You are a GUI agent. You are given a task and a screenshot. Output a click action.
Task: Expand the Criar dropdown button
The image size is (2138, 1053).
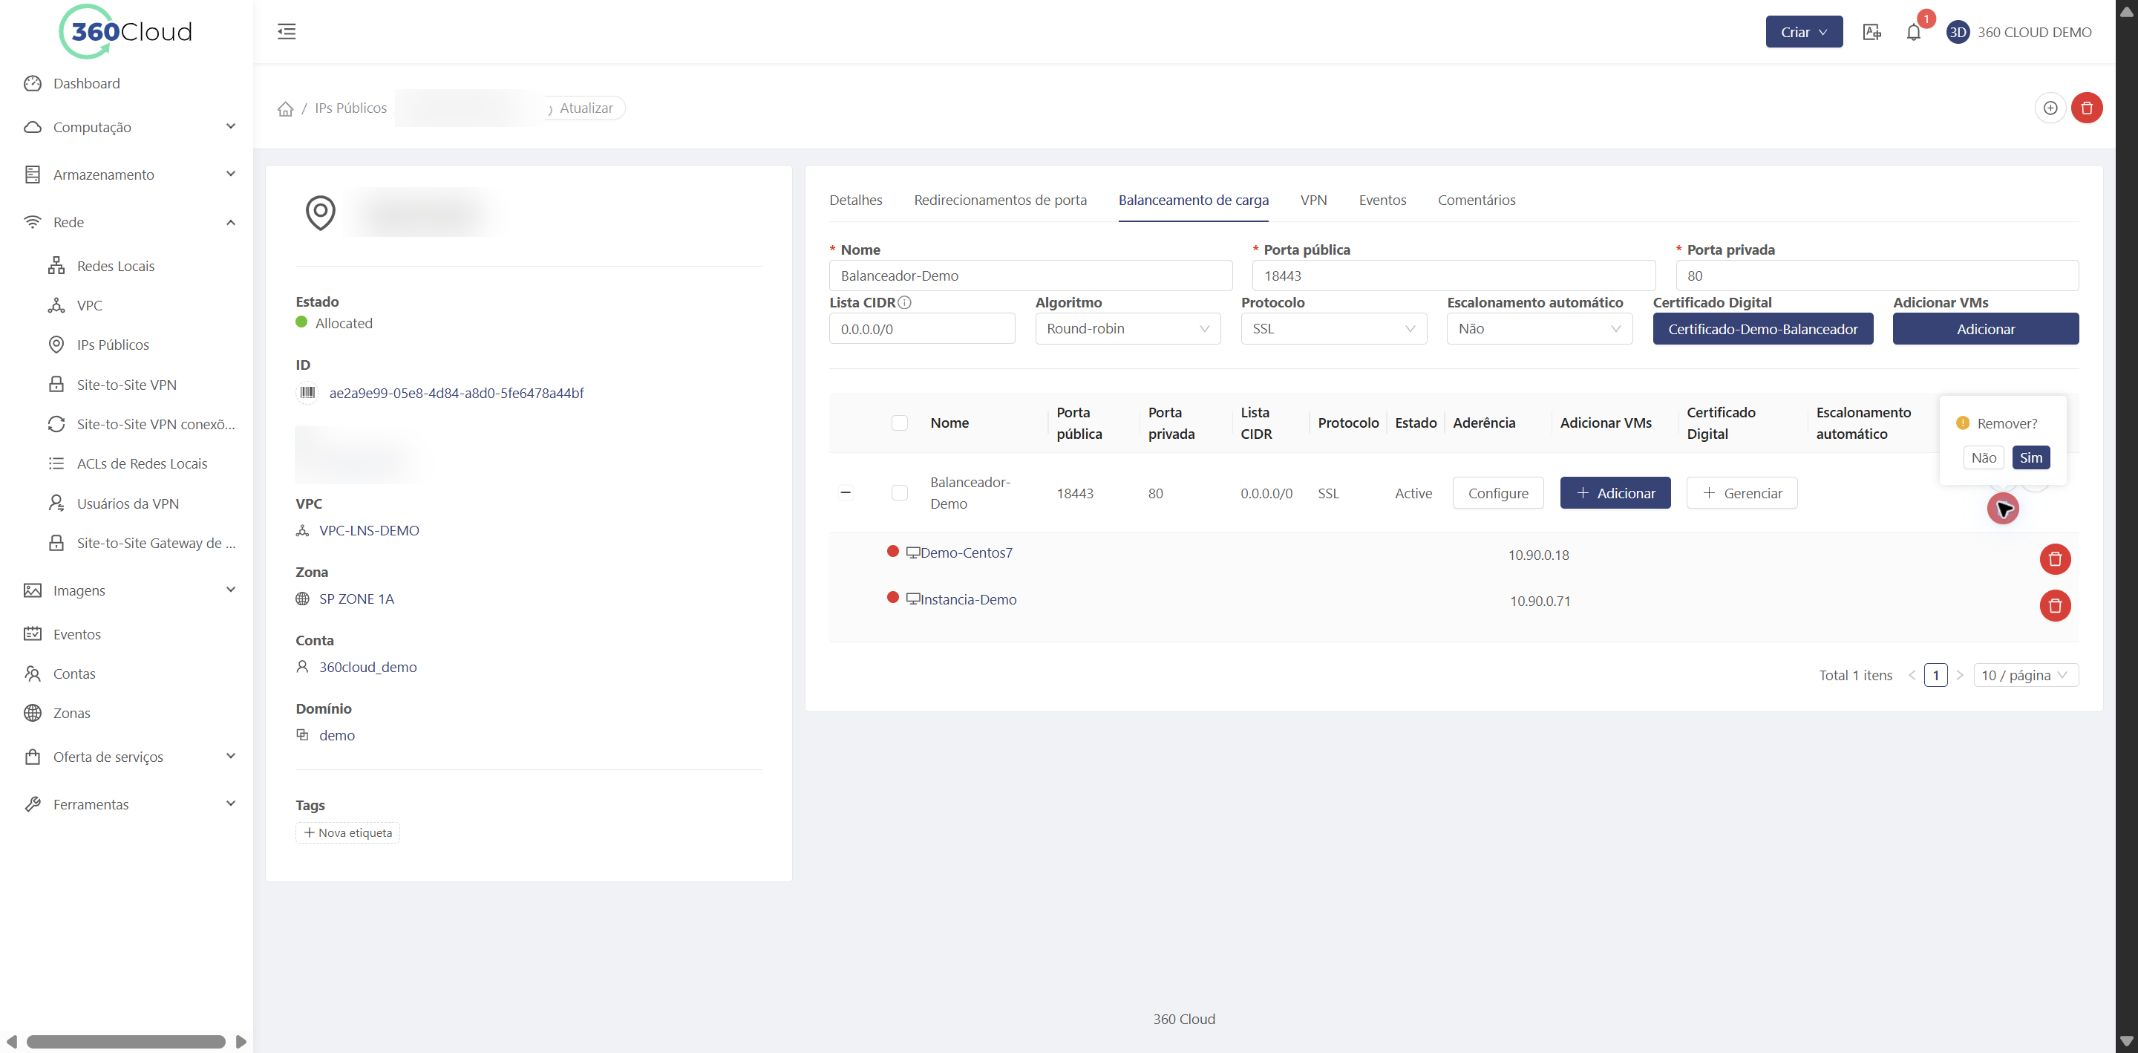tap(1803, 32)
